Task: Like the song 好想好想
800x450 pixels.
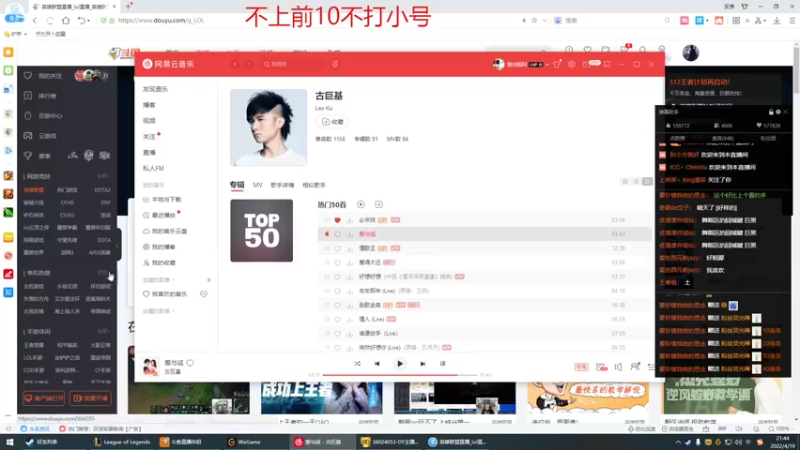Action: click(337, 277)
